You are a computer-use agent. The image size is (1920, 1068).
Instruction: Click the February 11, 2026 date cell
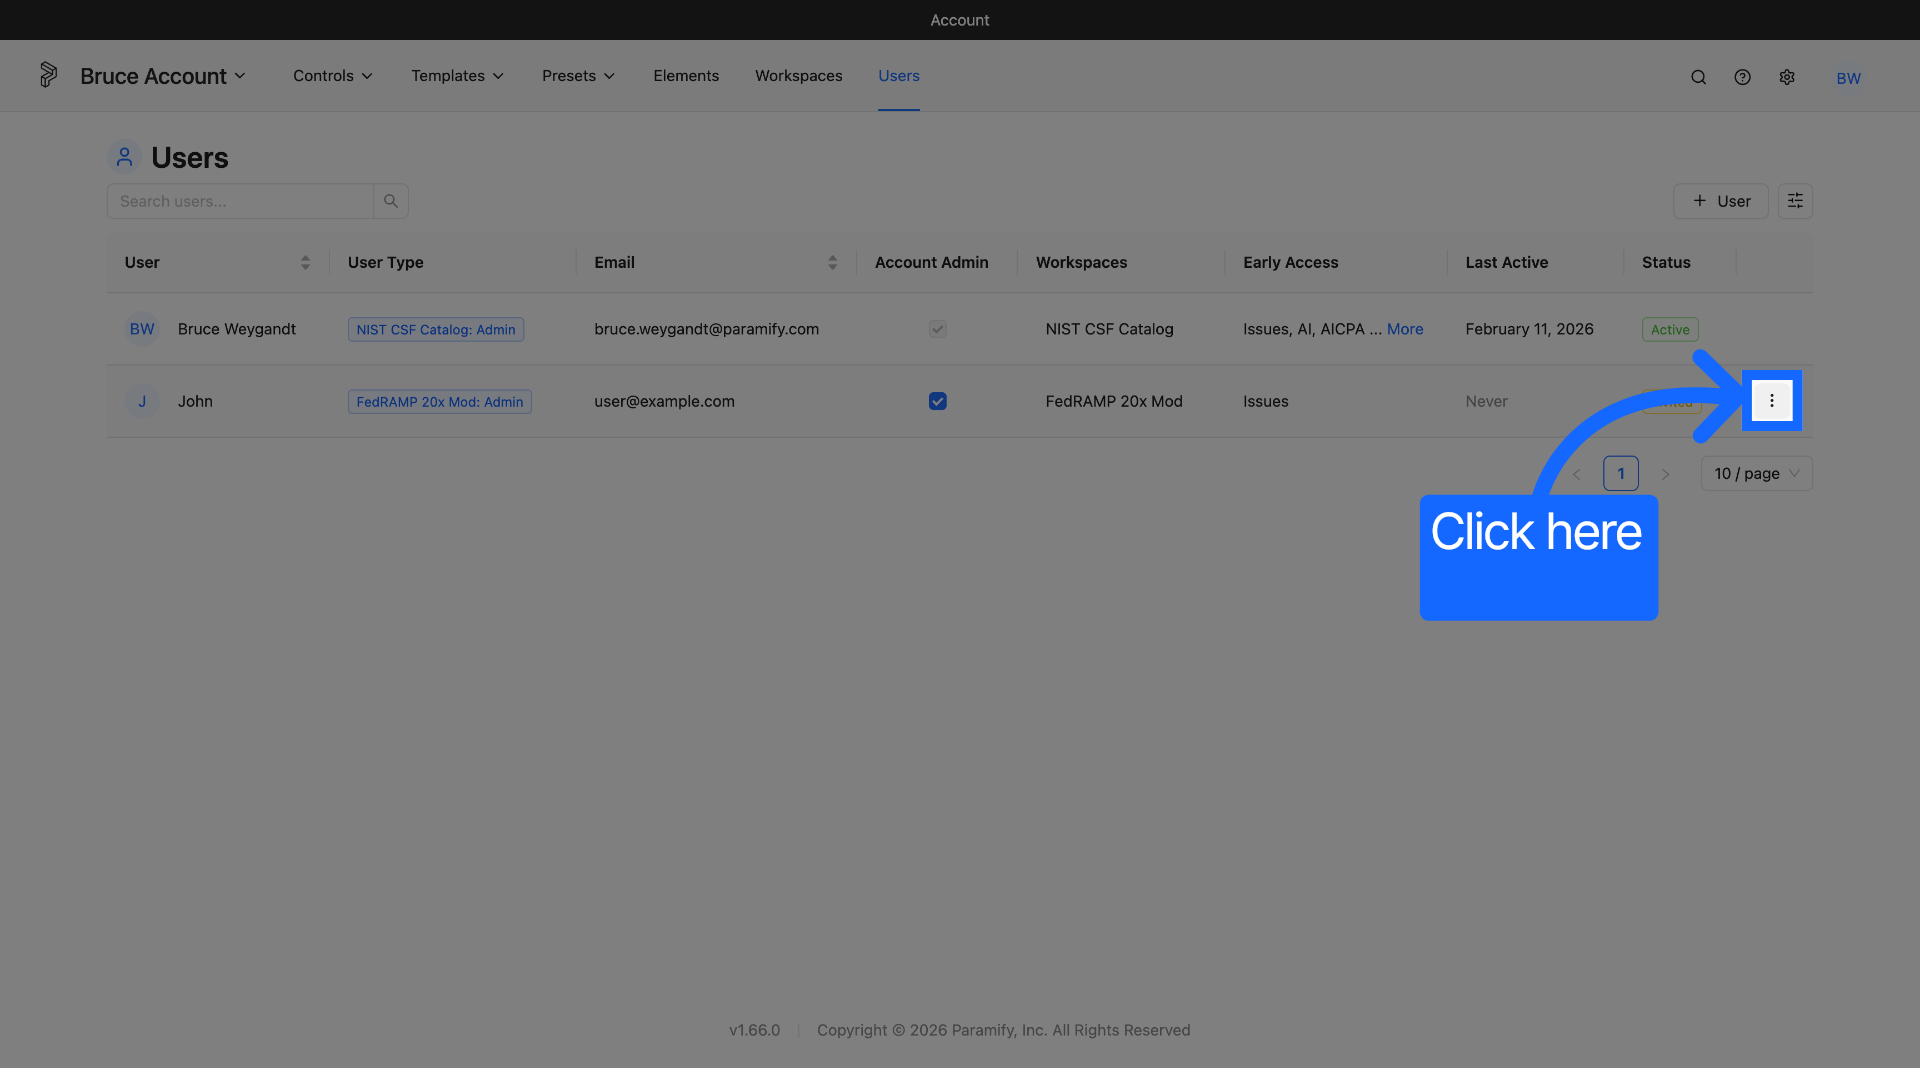point(1529,329)
